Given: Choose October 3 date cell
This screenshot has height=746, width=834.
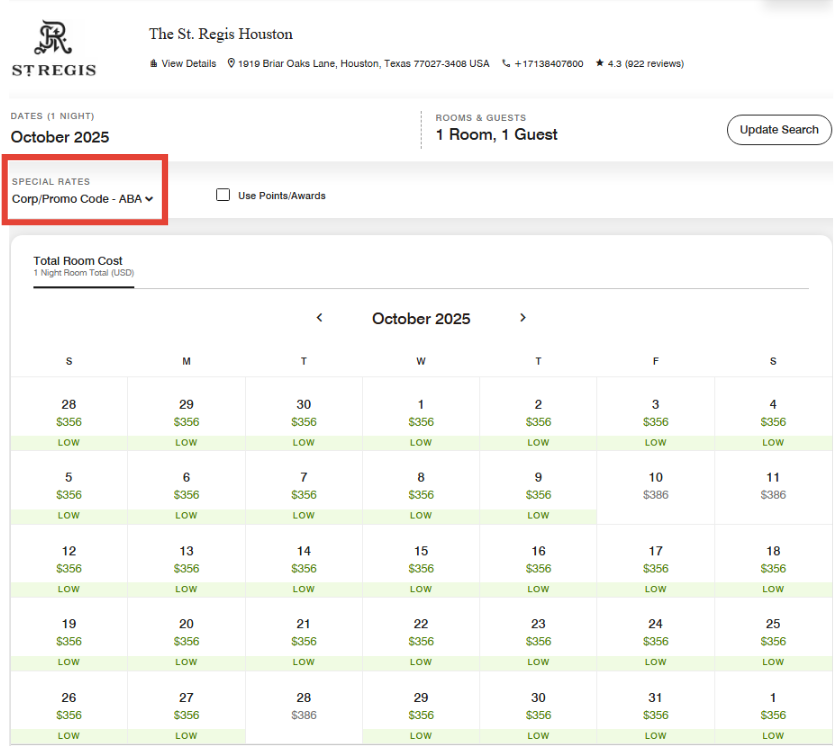Looking at the screenshot, I should (x=656, y=414).
